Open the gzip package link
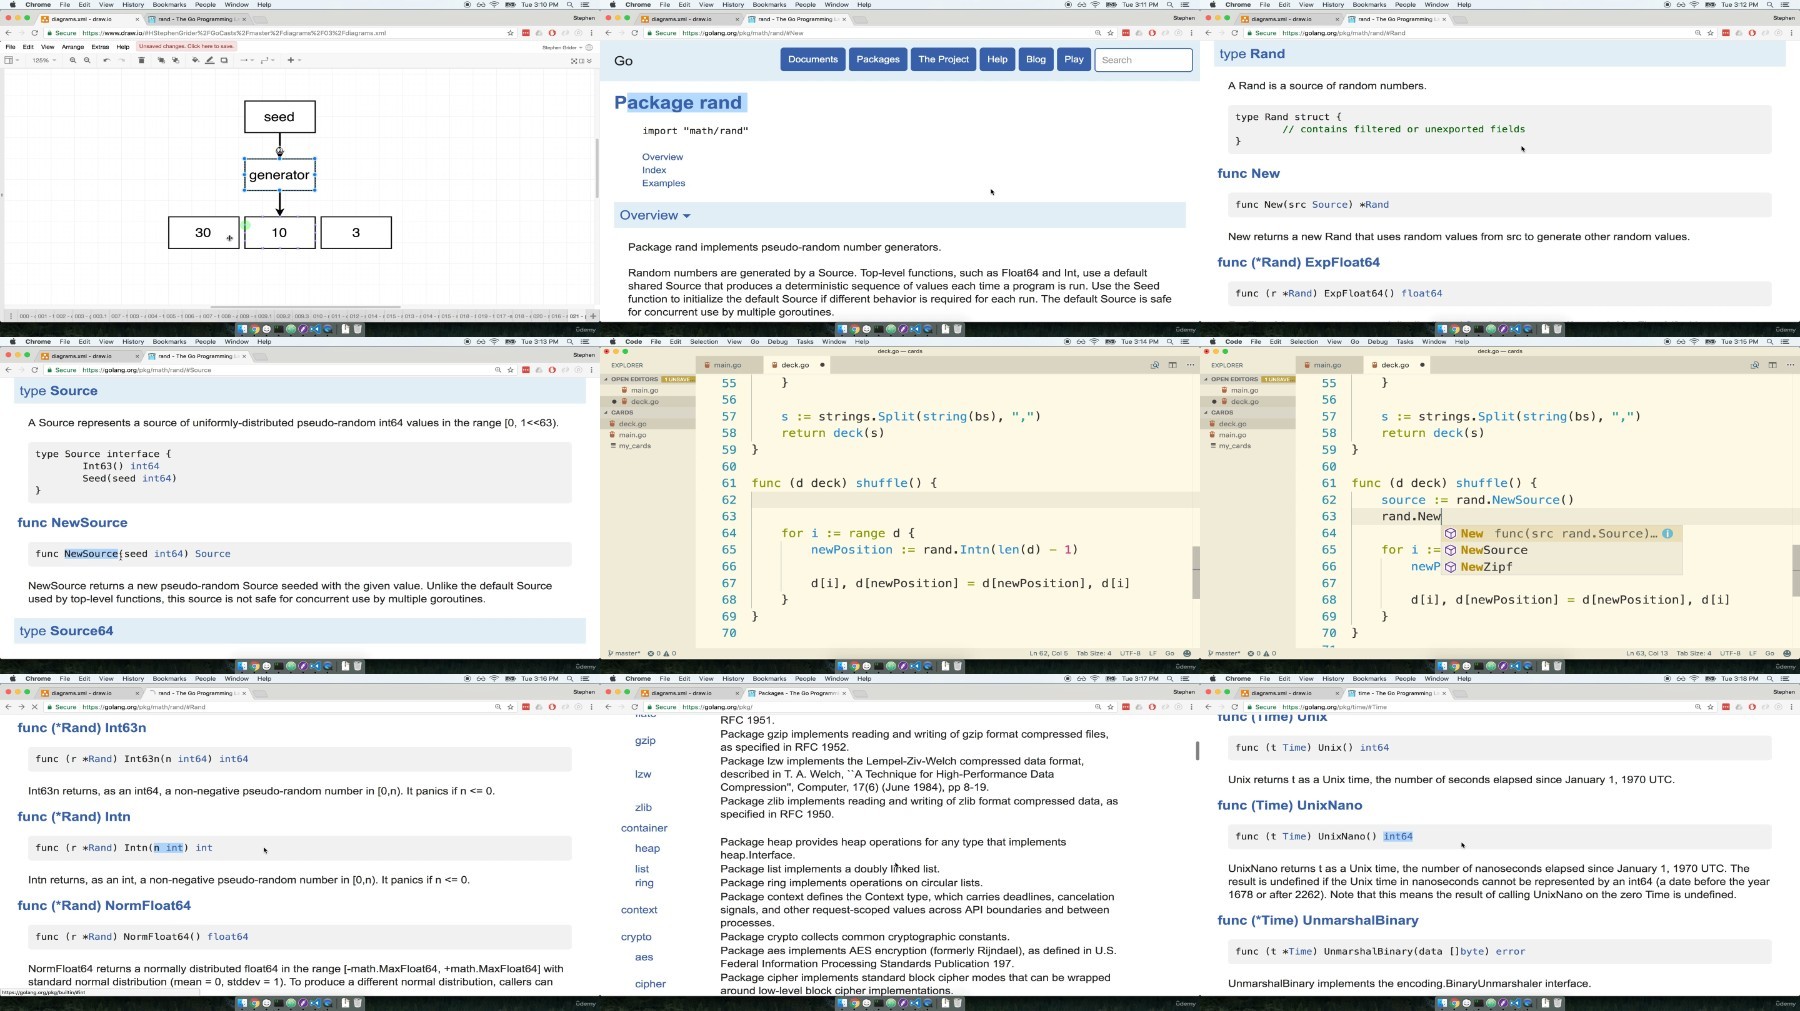Screen dimensions: 1800x1011 (x=645, y=740)
